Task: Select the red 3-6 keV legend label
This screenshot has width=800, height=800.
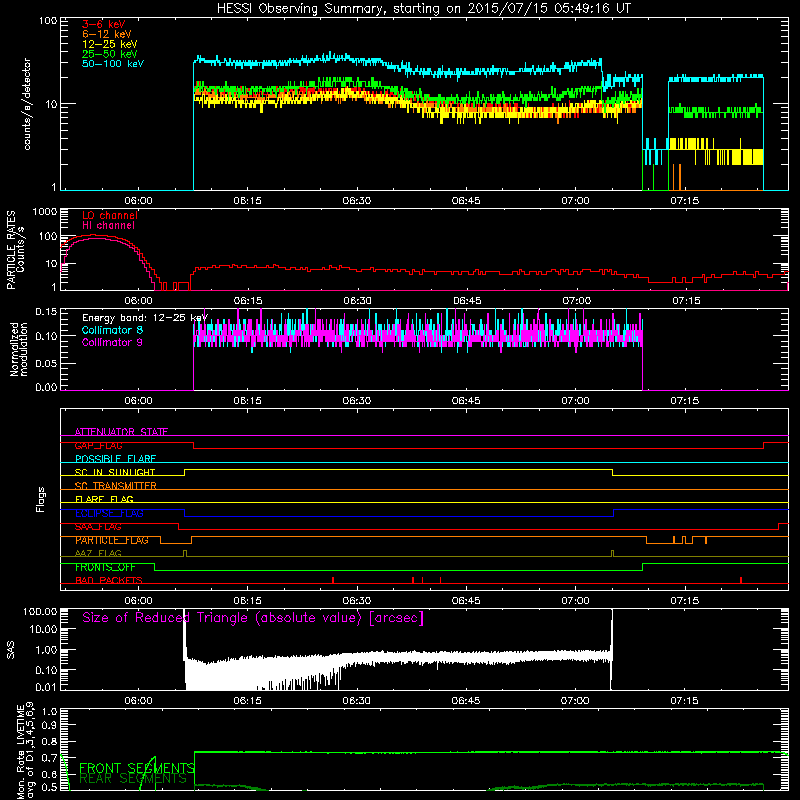Action: [x=104, y=24]
